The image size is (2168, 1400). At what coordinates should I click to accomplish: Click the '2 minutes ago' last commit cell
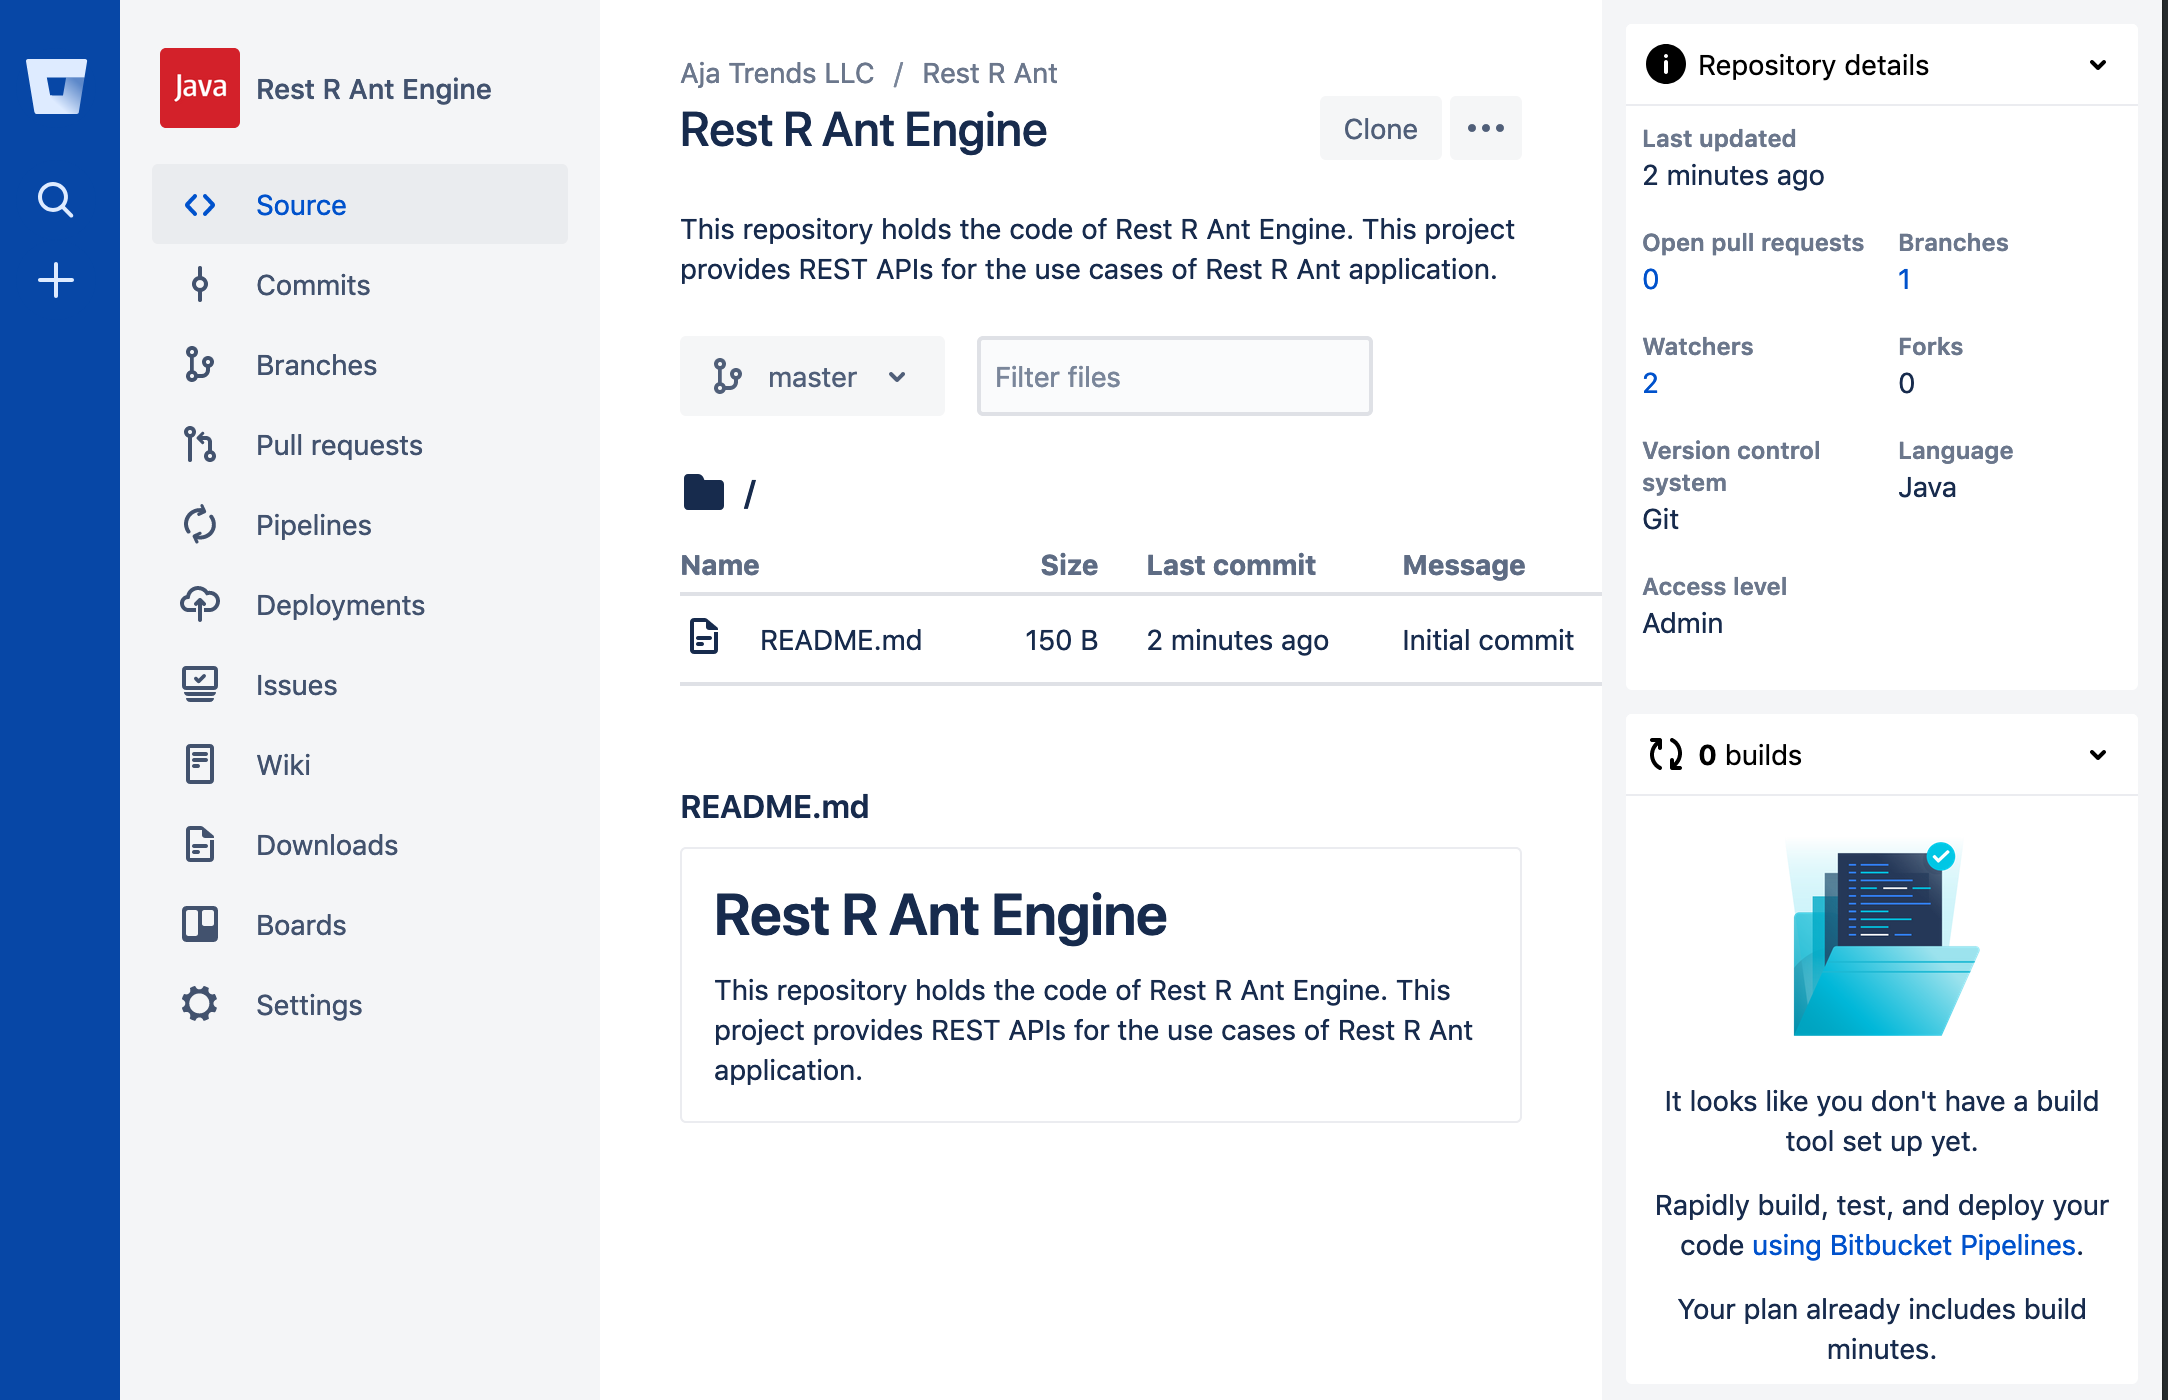point(1238,640)
